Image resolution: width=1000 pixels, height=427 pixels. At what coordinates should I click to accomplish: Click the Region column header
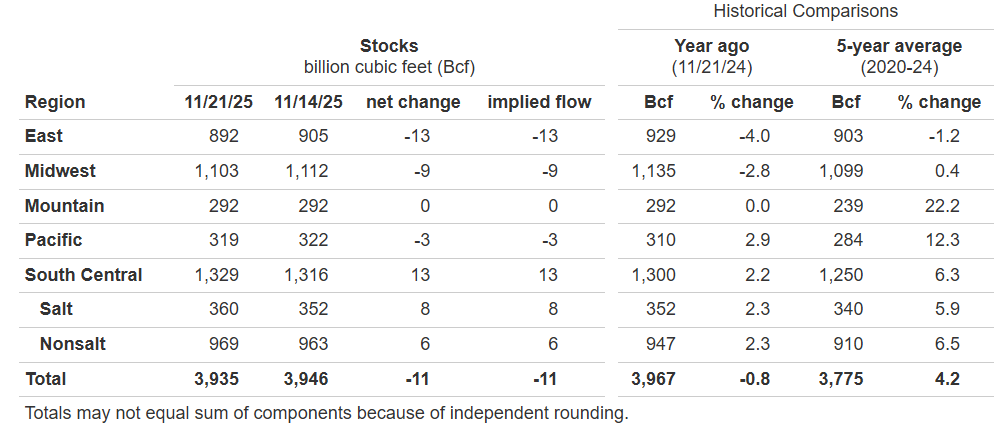[x=55, y=102]
